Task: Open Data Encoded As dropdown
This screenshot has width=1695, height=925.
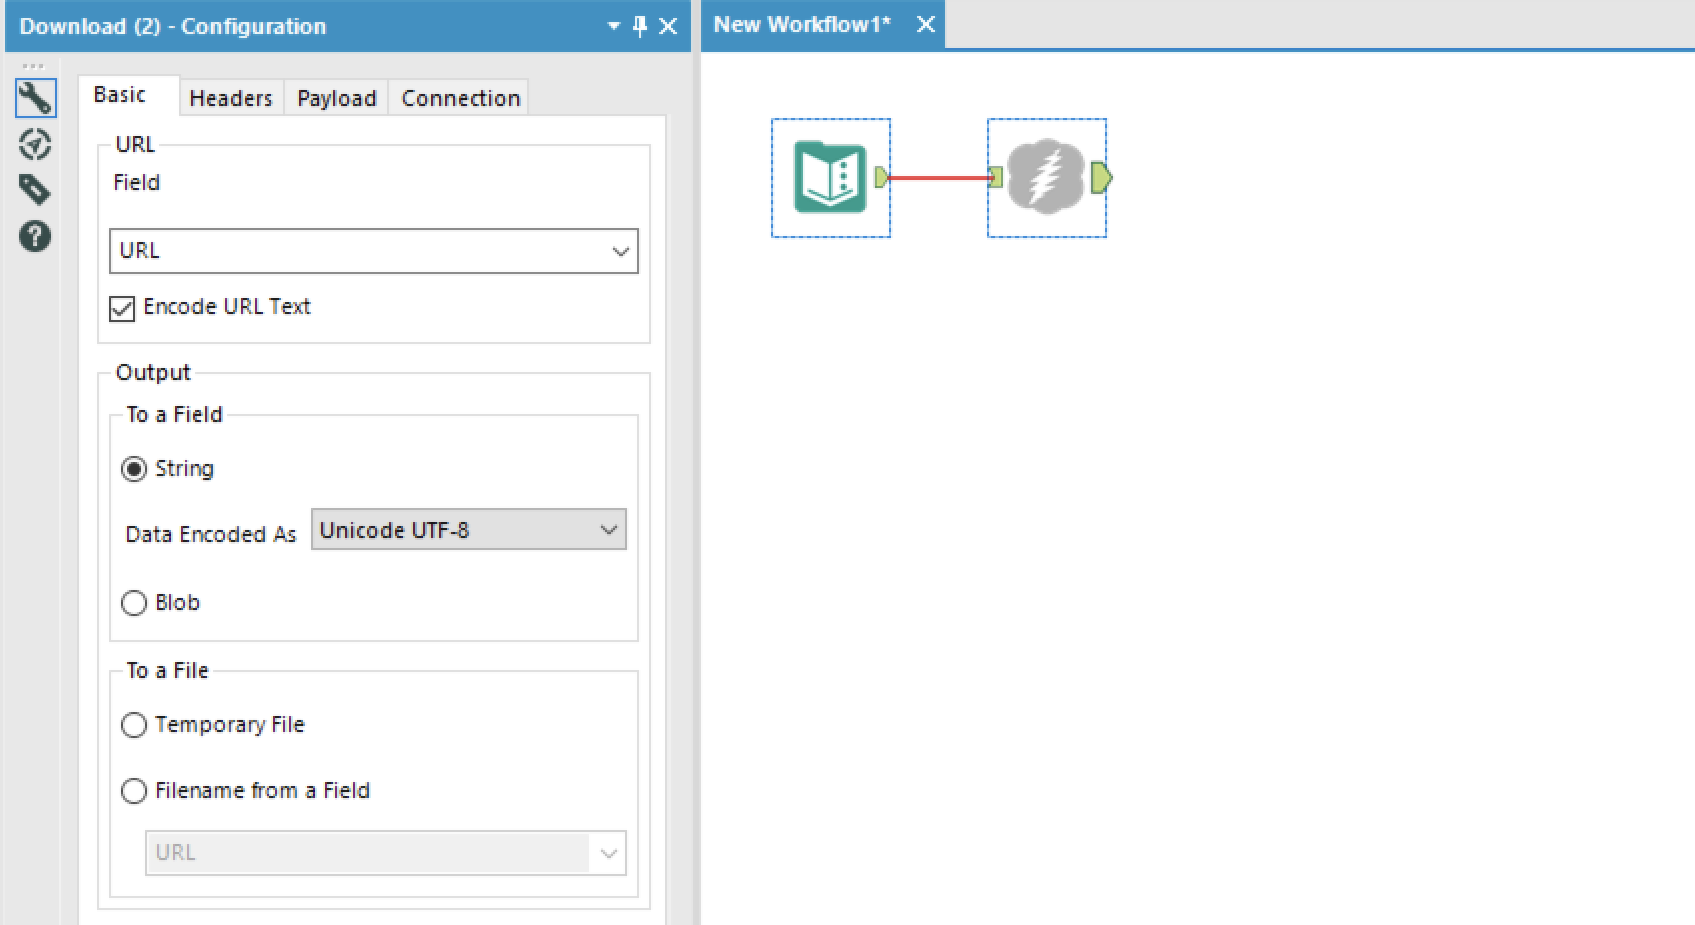Action: click(608, 530)
